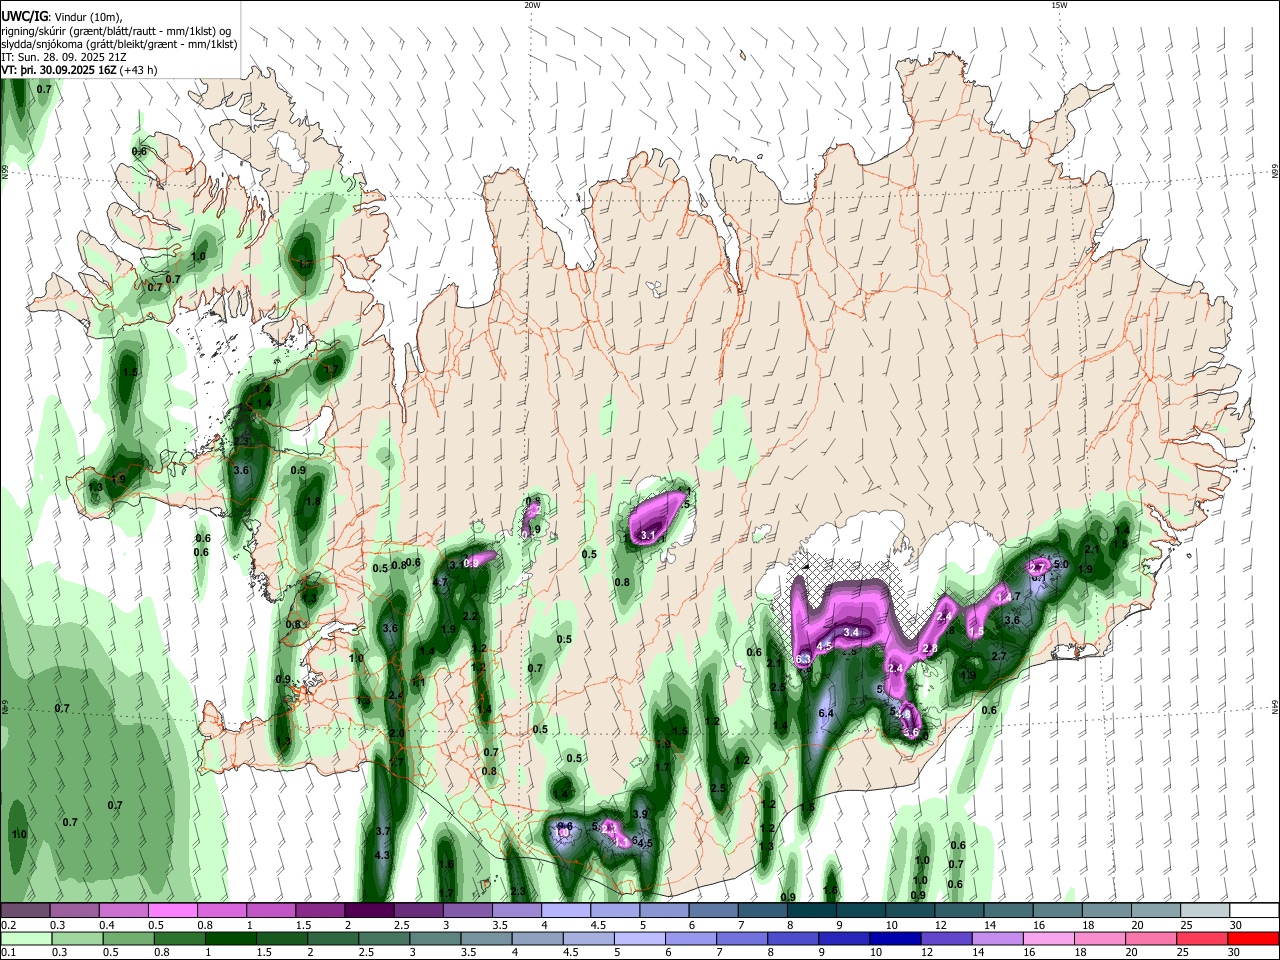Click the '4.3' precipitation value on the map
This screenshot has height=960, width=1280.
click(382, 855)
